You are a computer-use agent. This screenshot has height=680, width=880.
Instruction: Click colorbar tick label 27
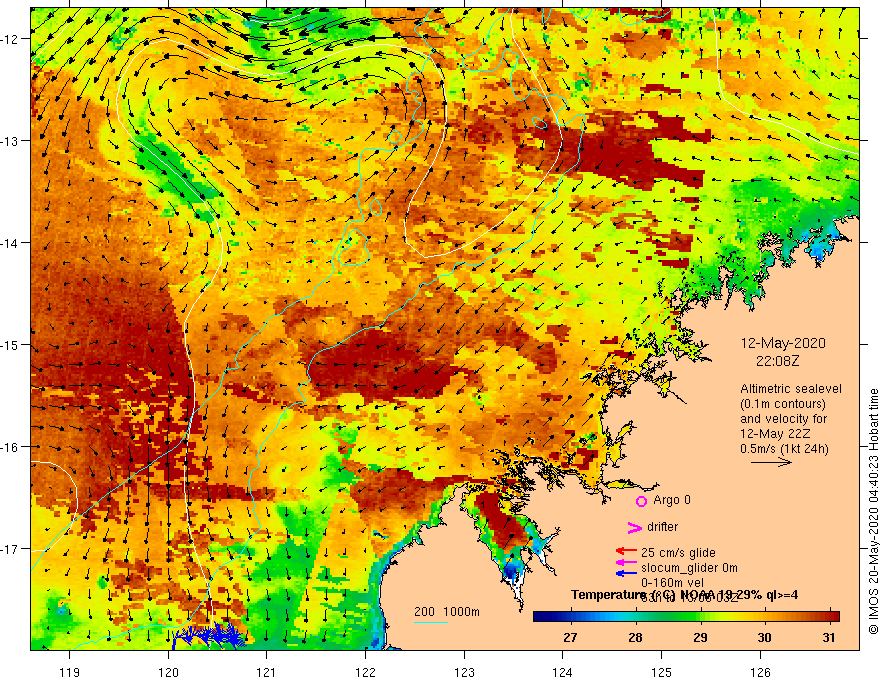[x=570, y=638]
